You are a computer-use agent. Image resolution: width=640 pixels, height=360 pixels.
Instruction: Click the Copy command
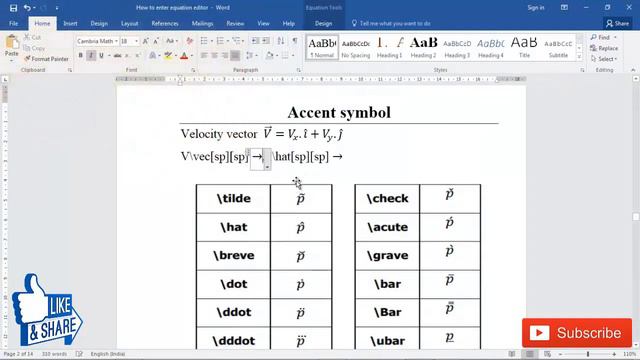point(34,48)
